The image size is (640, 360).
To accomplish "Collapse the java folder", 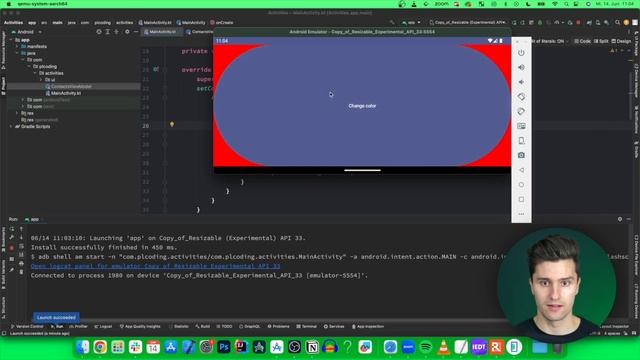I will [x=17, y=53].
